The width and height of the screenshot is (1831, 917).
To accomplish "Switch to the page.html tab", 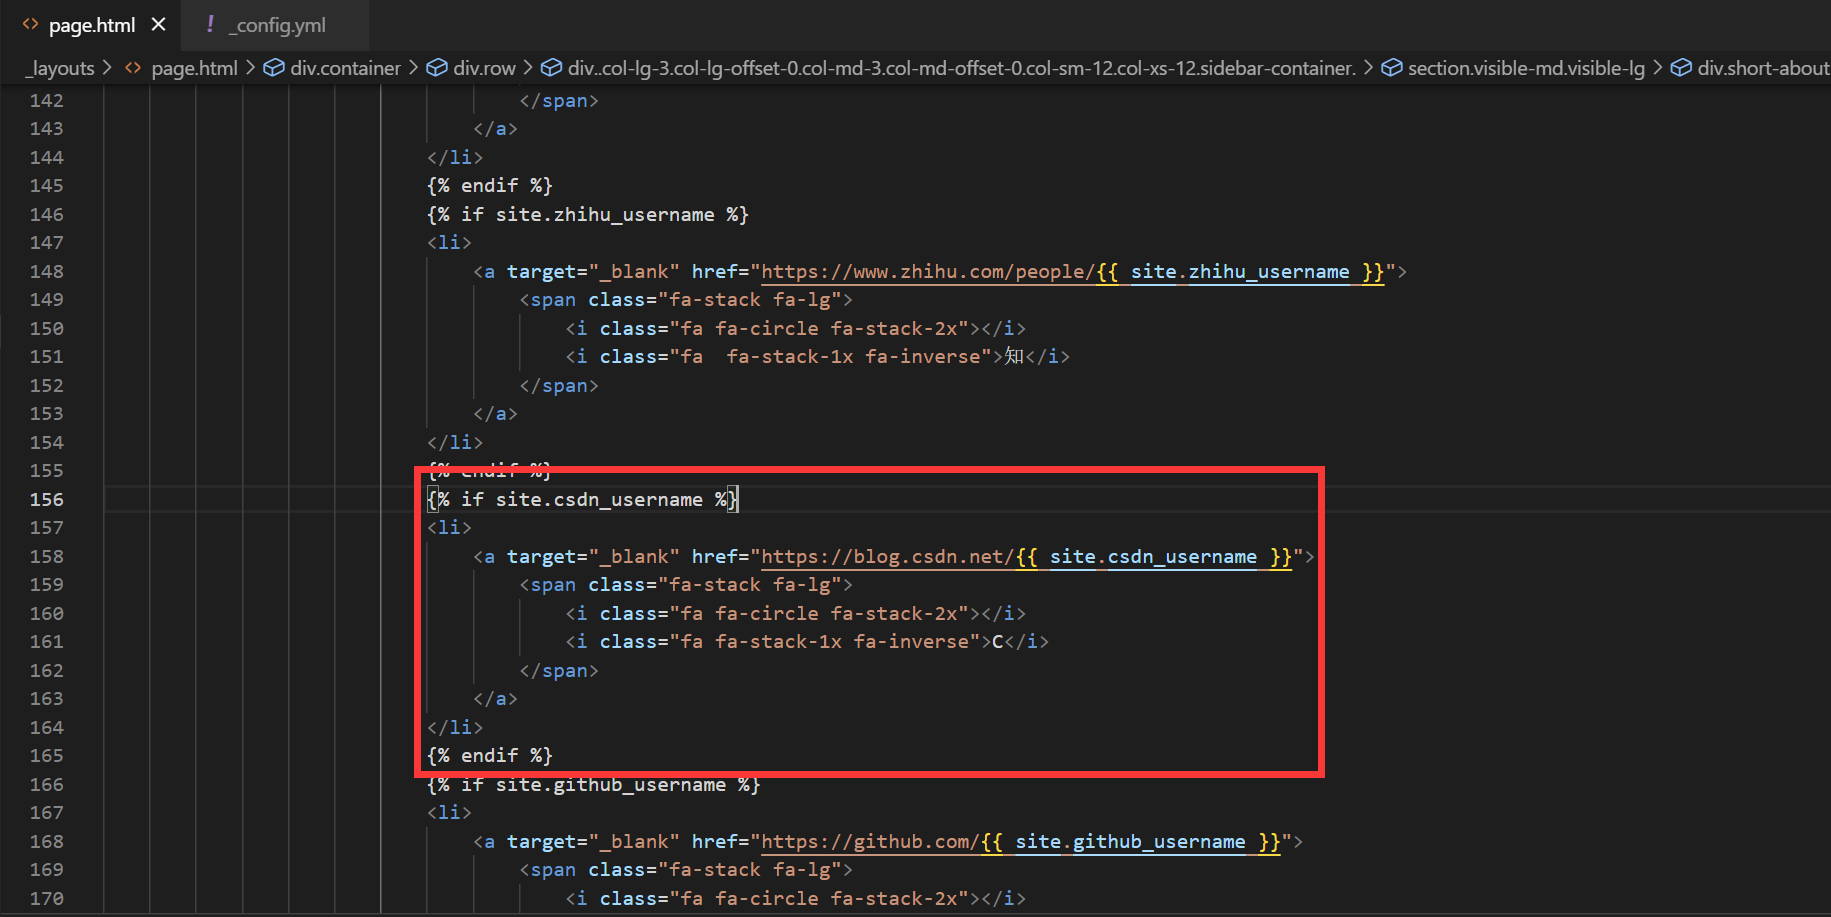I will click(x=91, y=25).
